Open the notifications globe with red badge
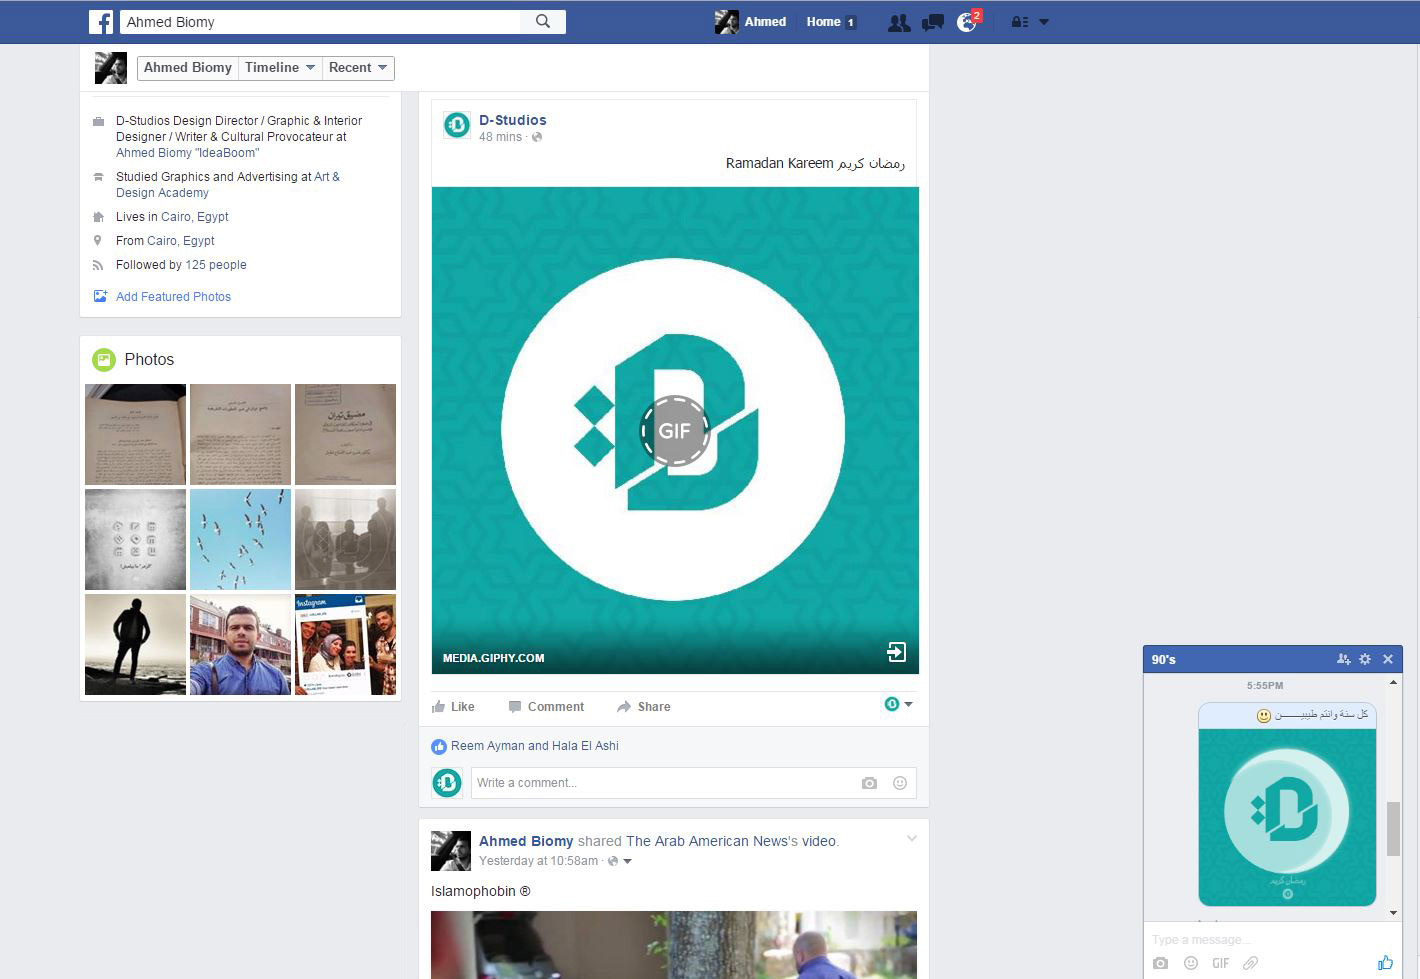1420x979 pixels. tap(967, 22)
